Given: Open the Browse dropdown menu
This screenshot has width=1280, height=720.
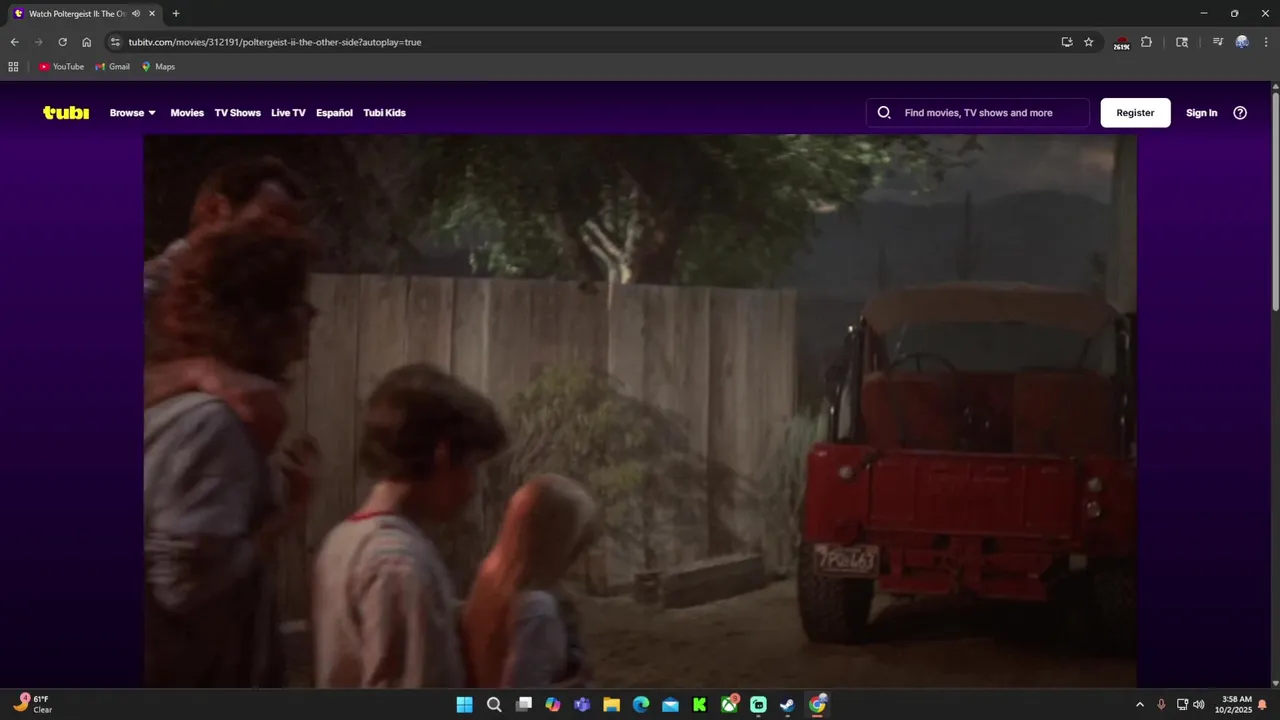Looking at the screenshot, I should click(x=133, y=113).
